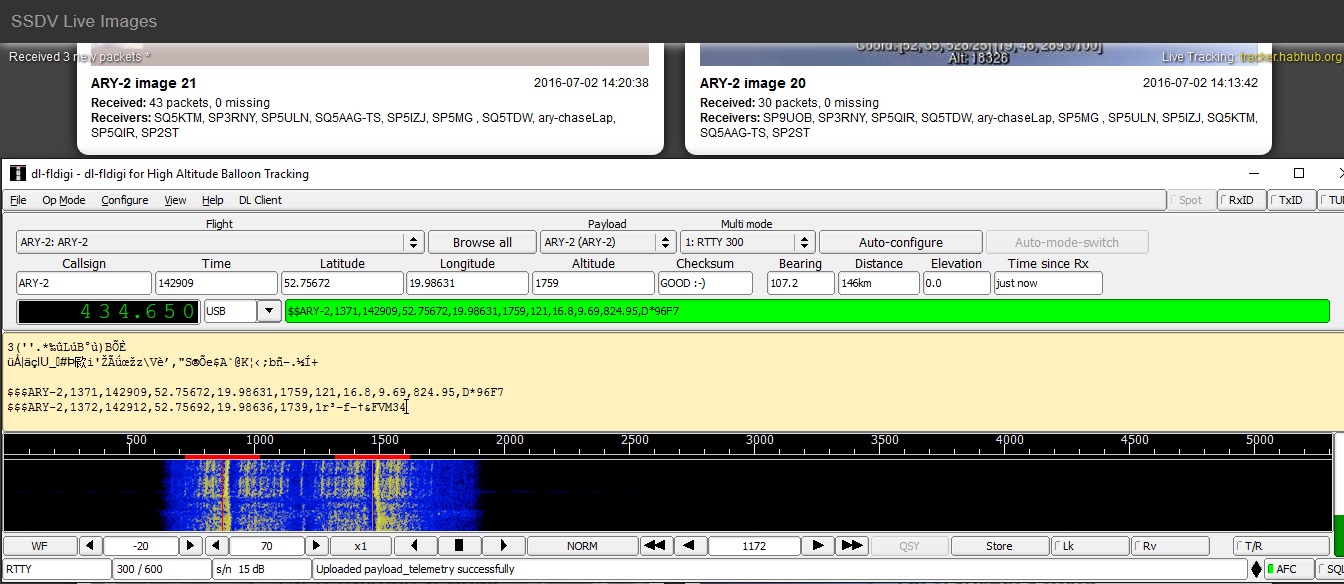Enable the TxID toggle
This screenshot has width=1344, height=584.
point(1291,200)
